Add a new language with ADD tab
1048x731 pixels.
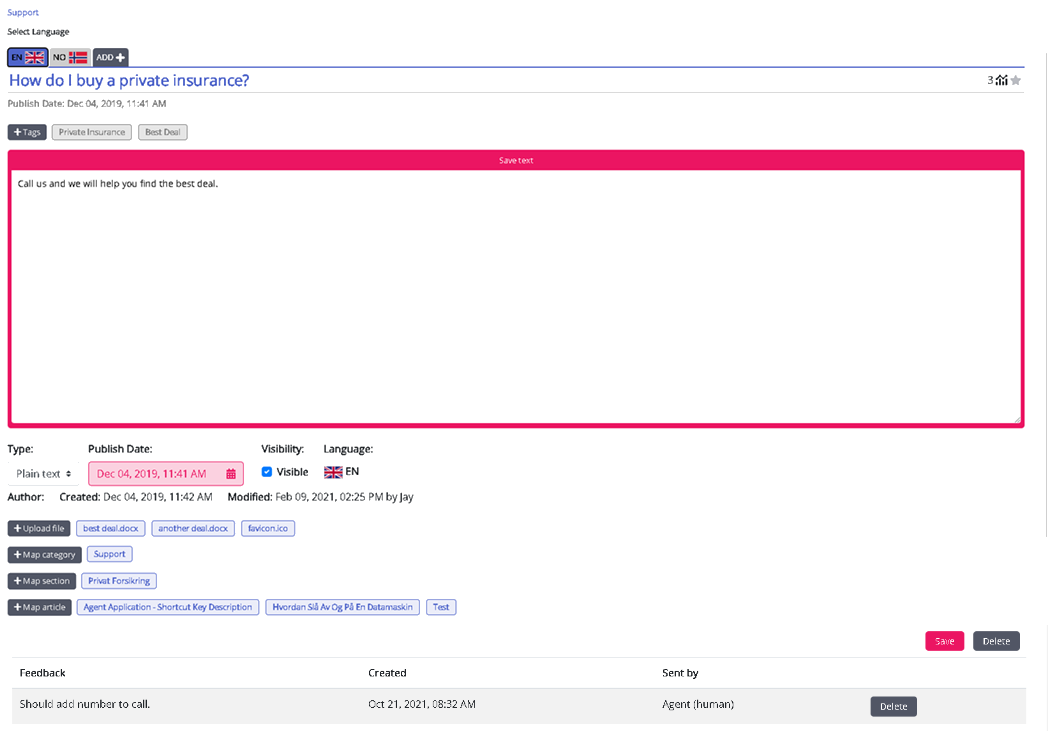pyautogui.click(x=110, y=57)
